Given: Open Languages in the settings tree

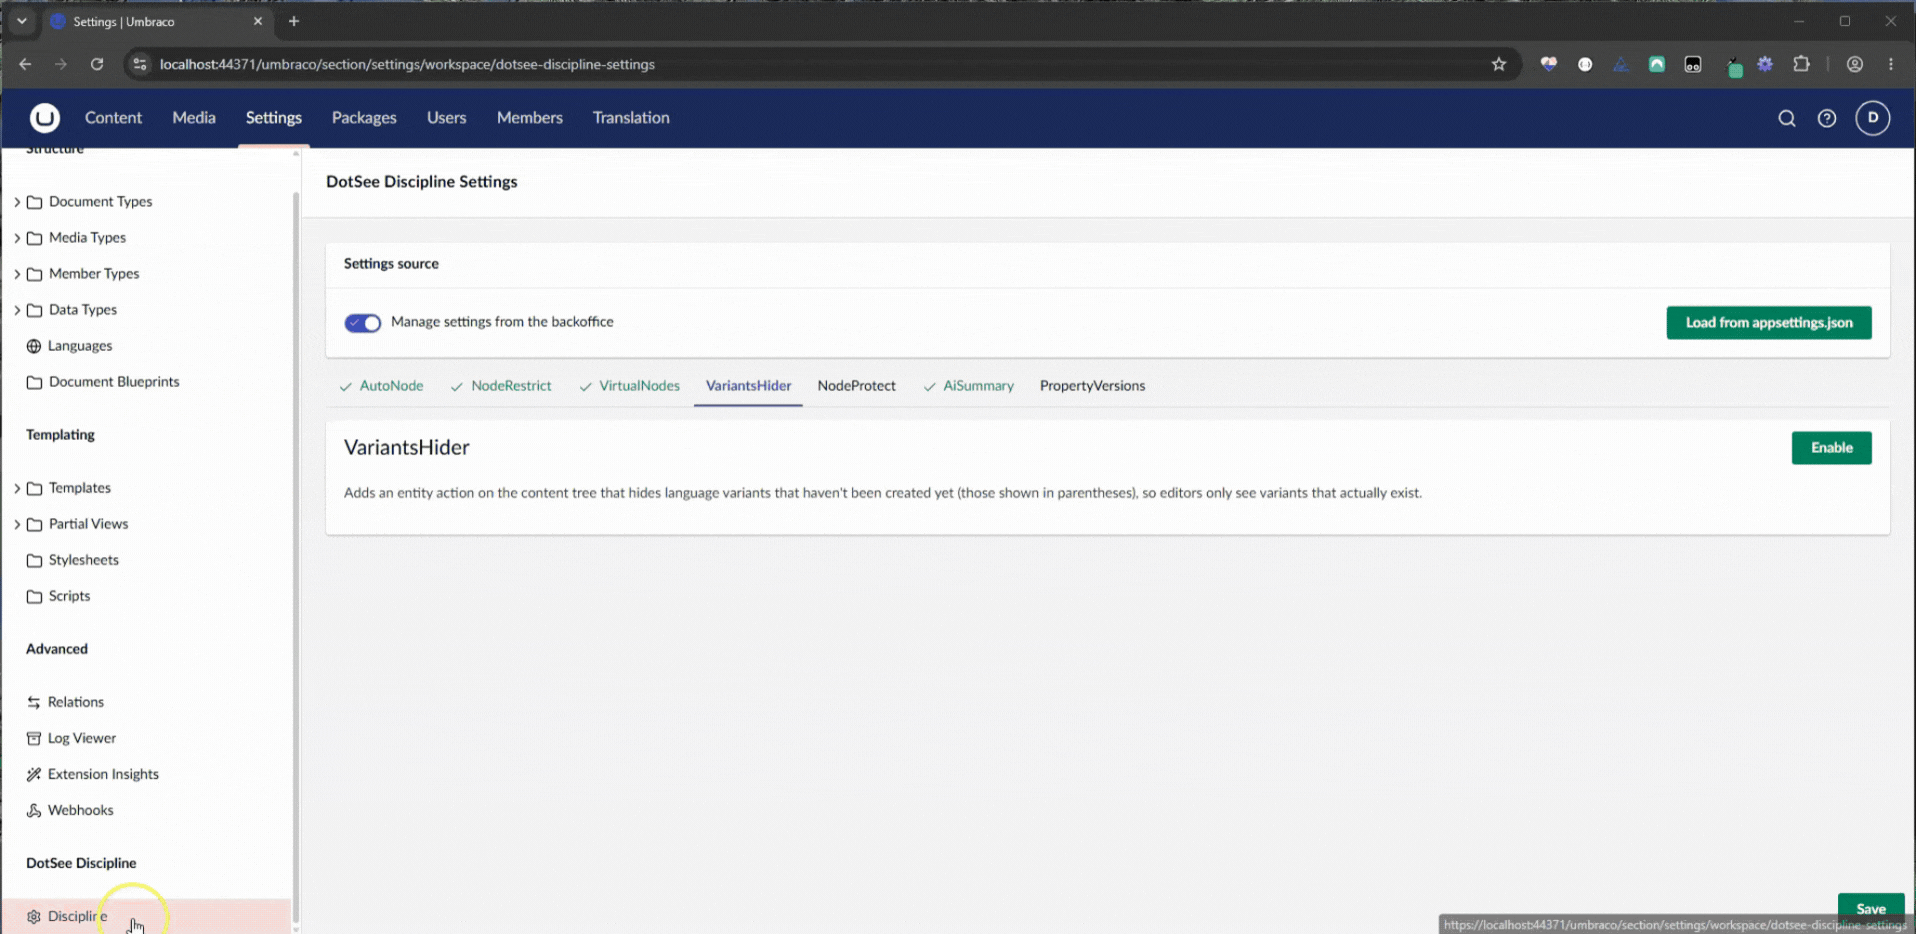Looking at the screenshot, I should 80,346.
